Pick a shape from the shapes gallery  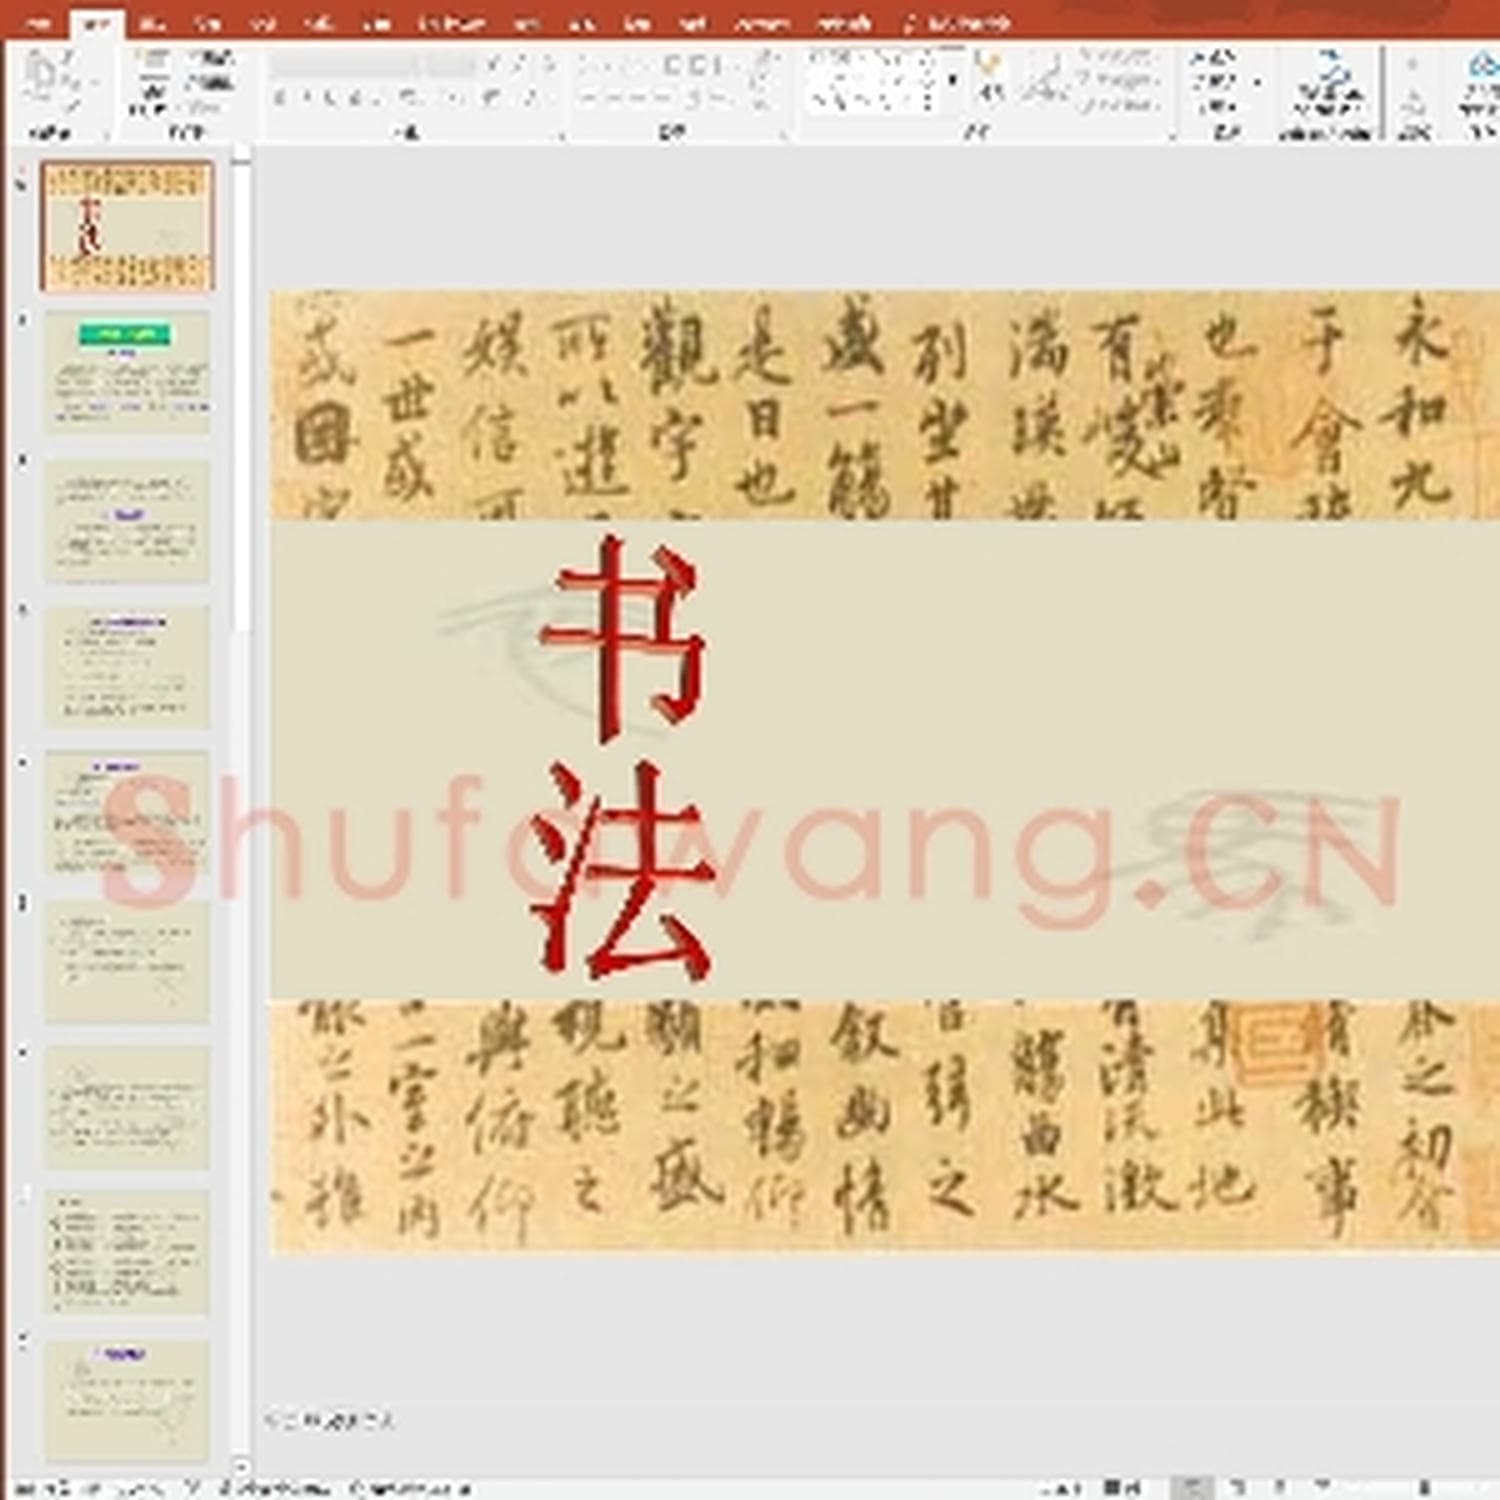872,80
